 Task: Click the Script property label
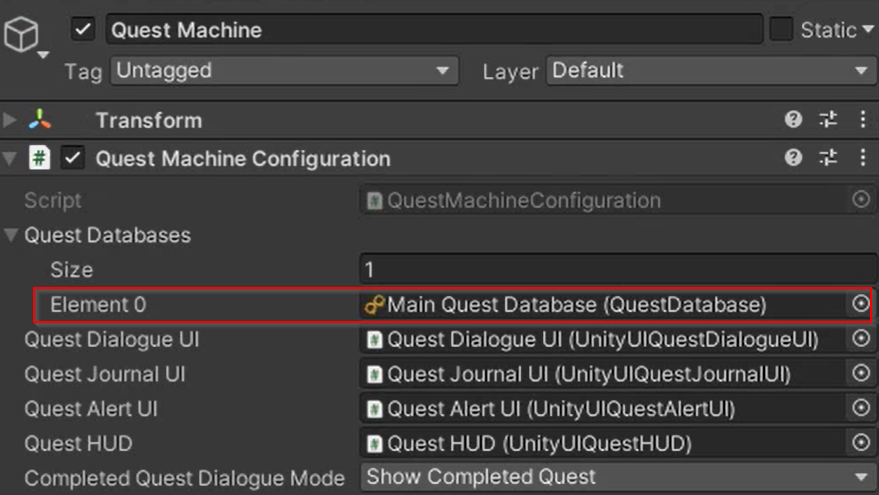pos(53,200)
